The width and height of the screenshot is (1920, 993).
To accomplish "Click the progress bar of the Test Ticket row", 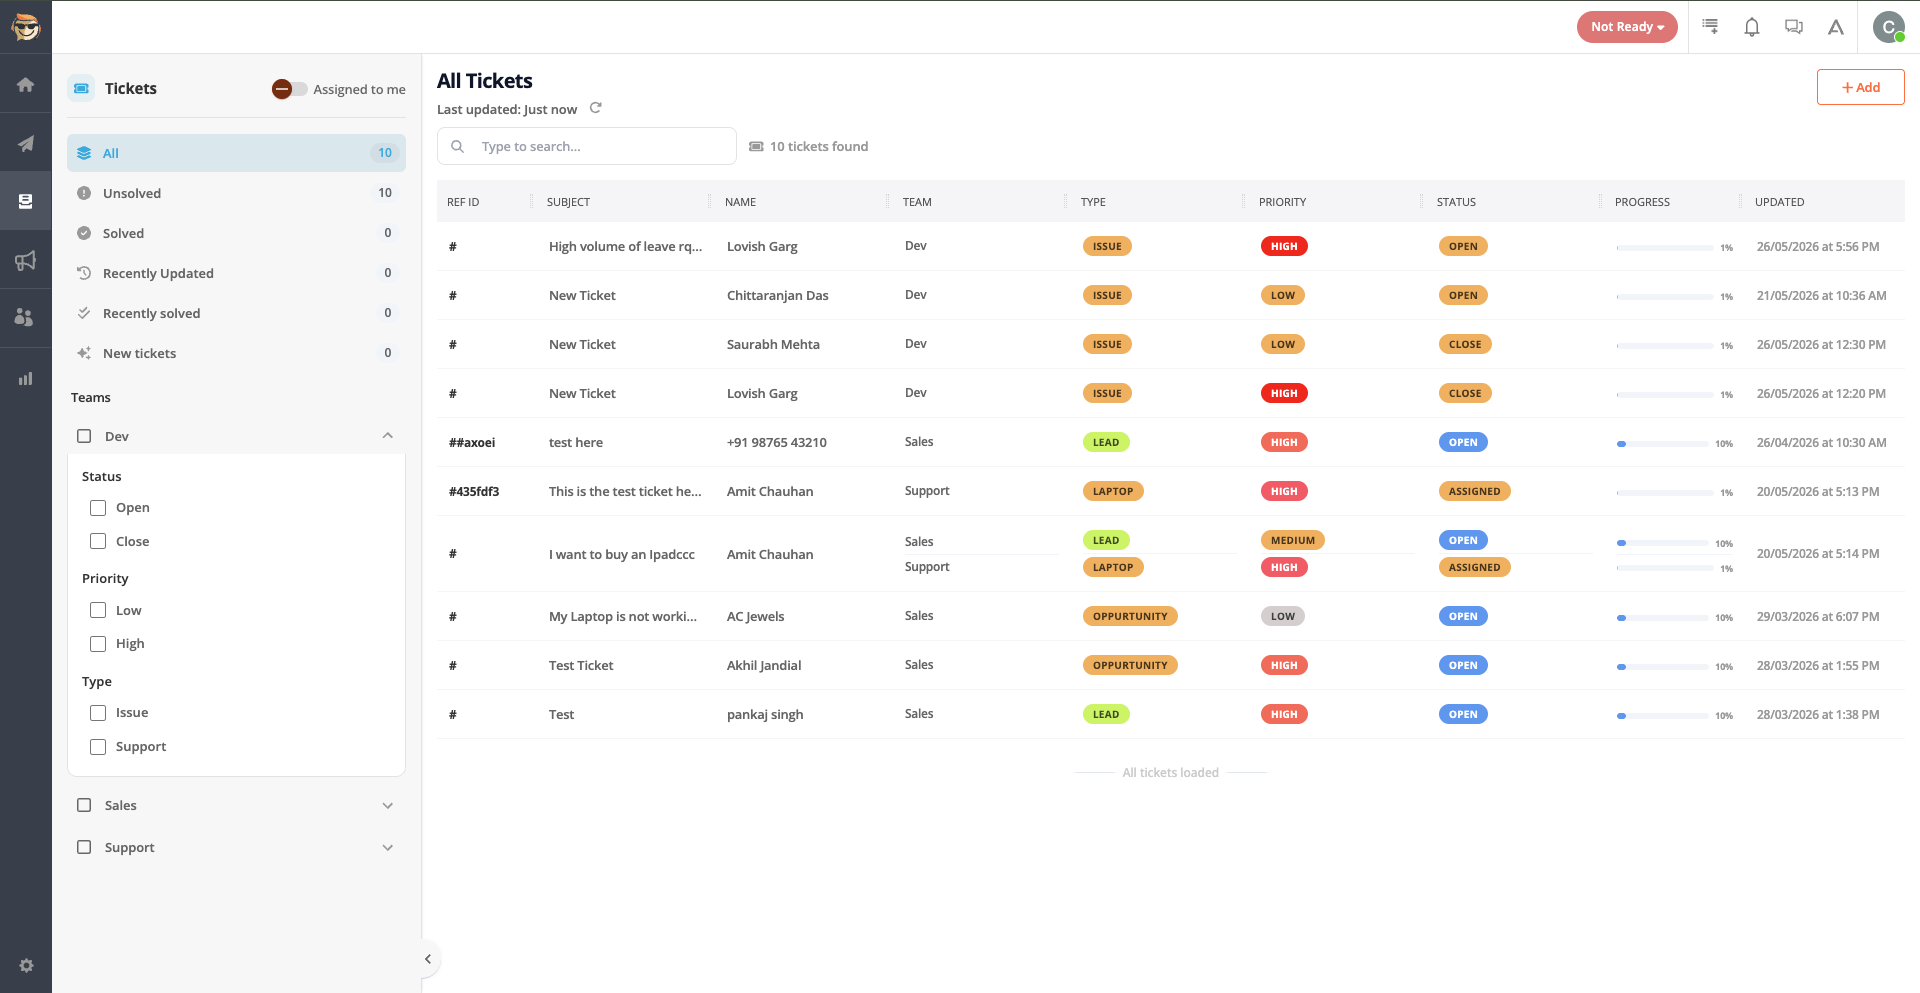I will pyautogui.click(x=1662, y=667).
